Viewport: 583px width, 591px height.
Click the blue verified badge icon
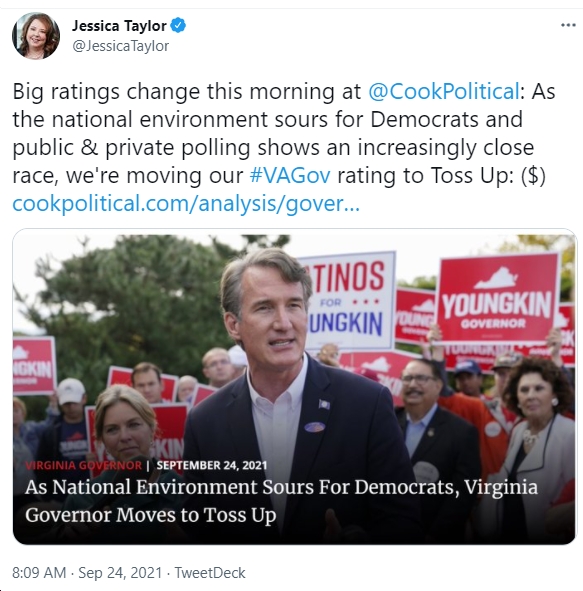178,25
